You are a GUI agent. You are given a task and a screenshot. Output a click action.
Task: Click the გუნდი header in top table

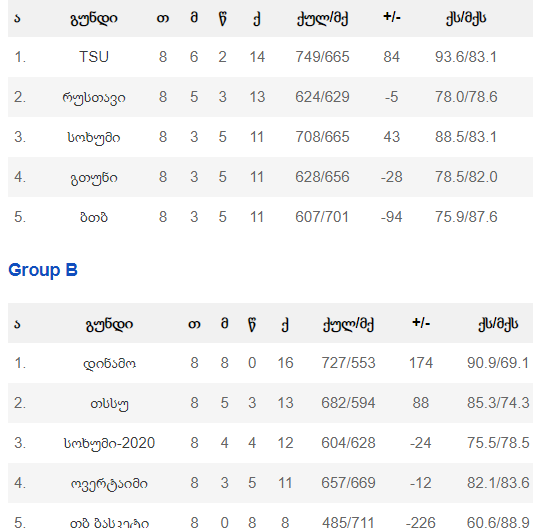94,18
